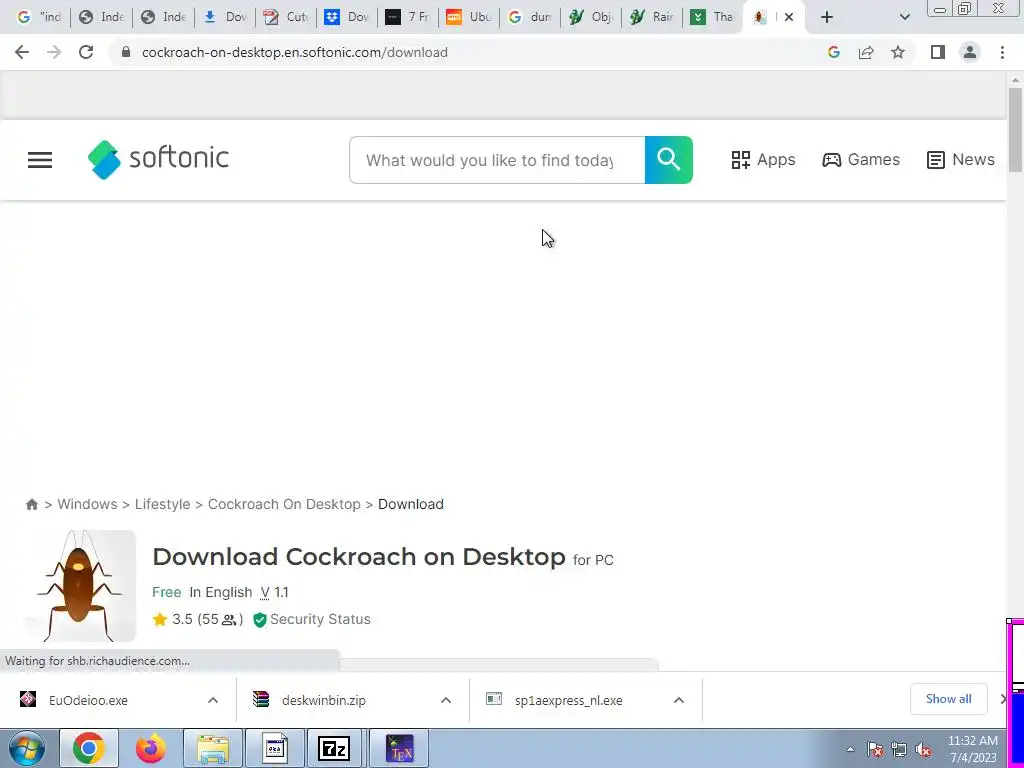Switch to the 'Obj' tab
The width and height of the screenshot is (1024, 768).
[x=591, y=17]
